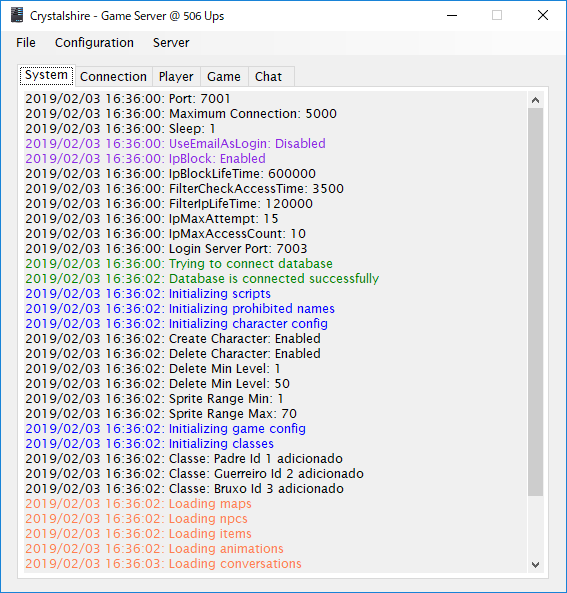Click the scrollbar up arrow

click(535, 100)
